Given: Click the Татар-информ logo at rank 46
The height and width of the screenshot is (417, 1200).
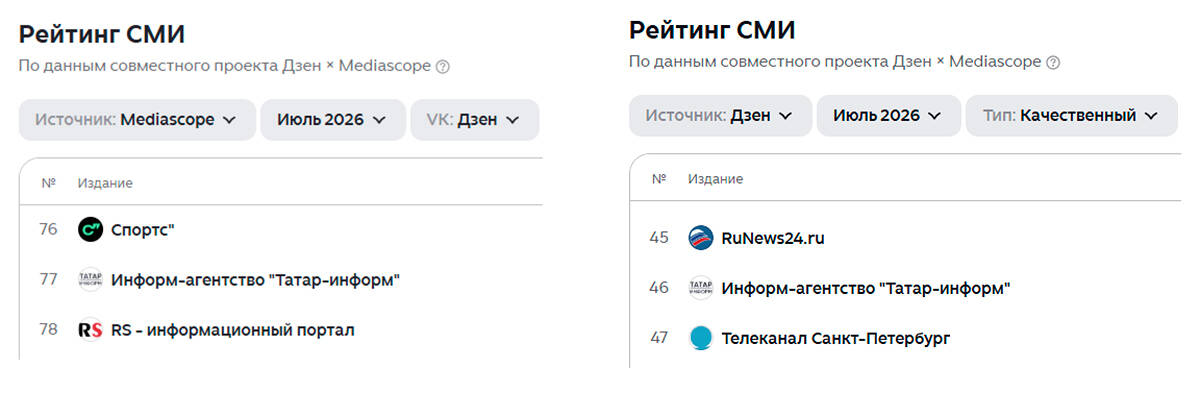Looking at the screenshot, I should coord(701,288).
